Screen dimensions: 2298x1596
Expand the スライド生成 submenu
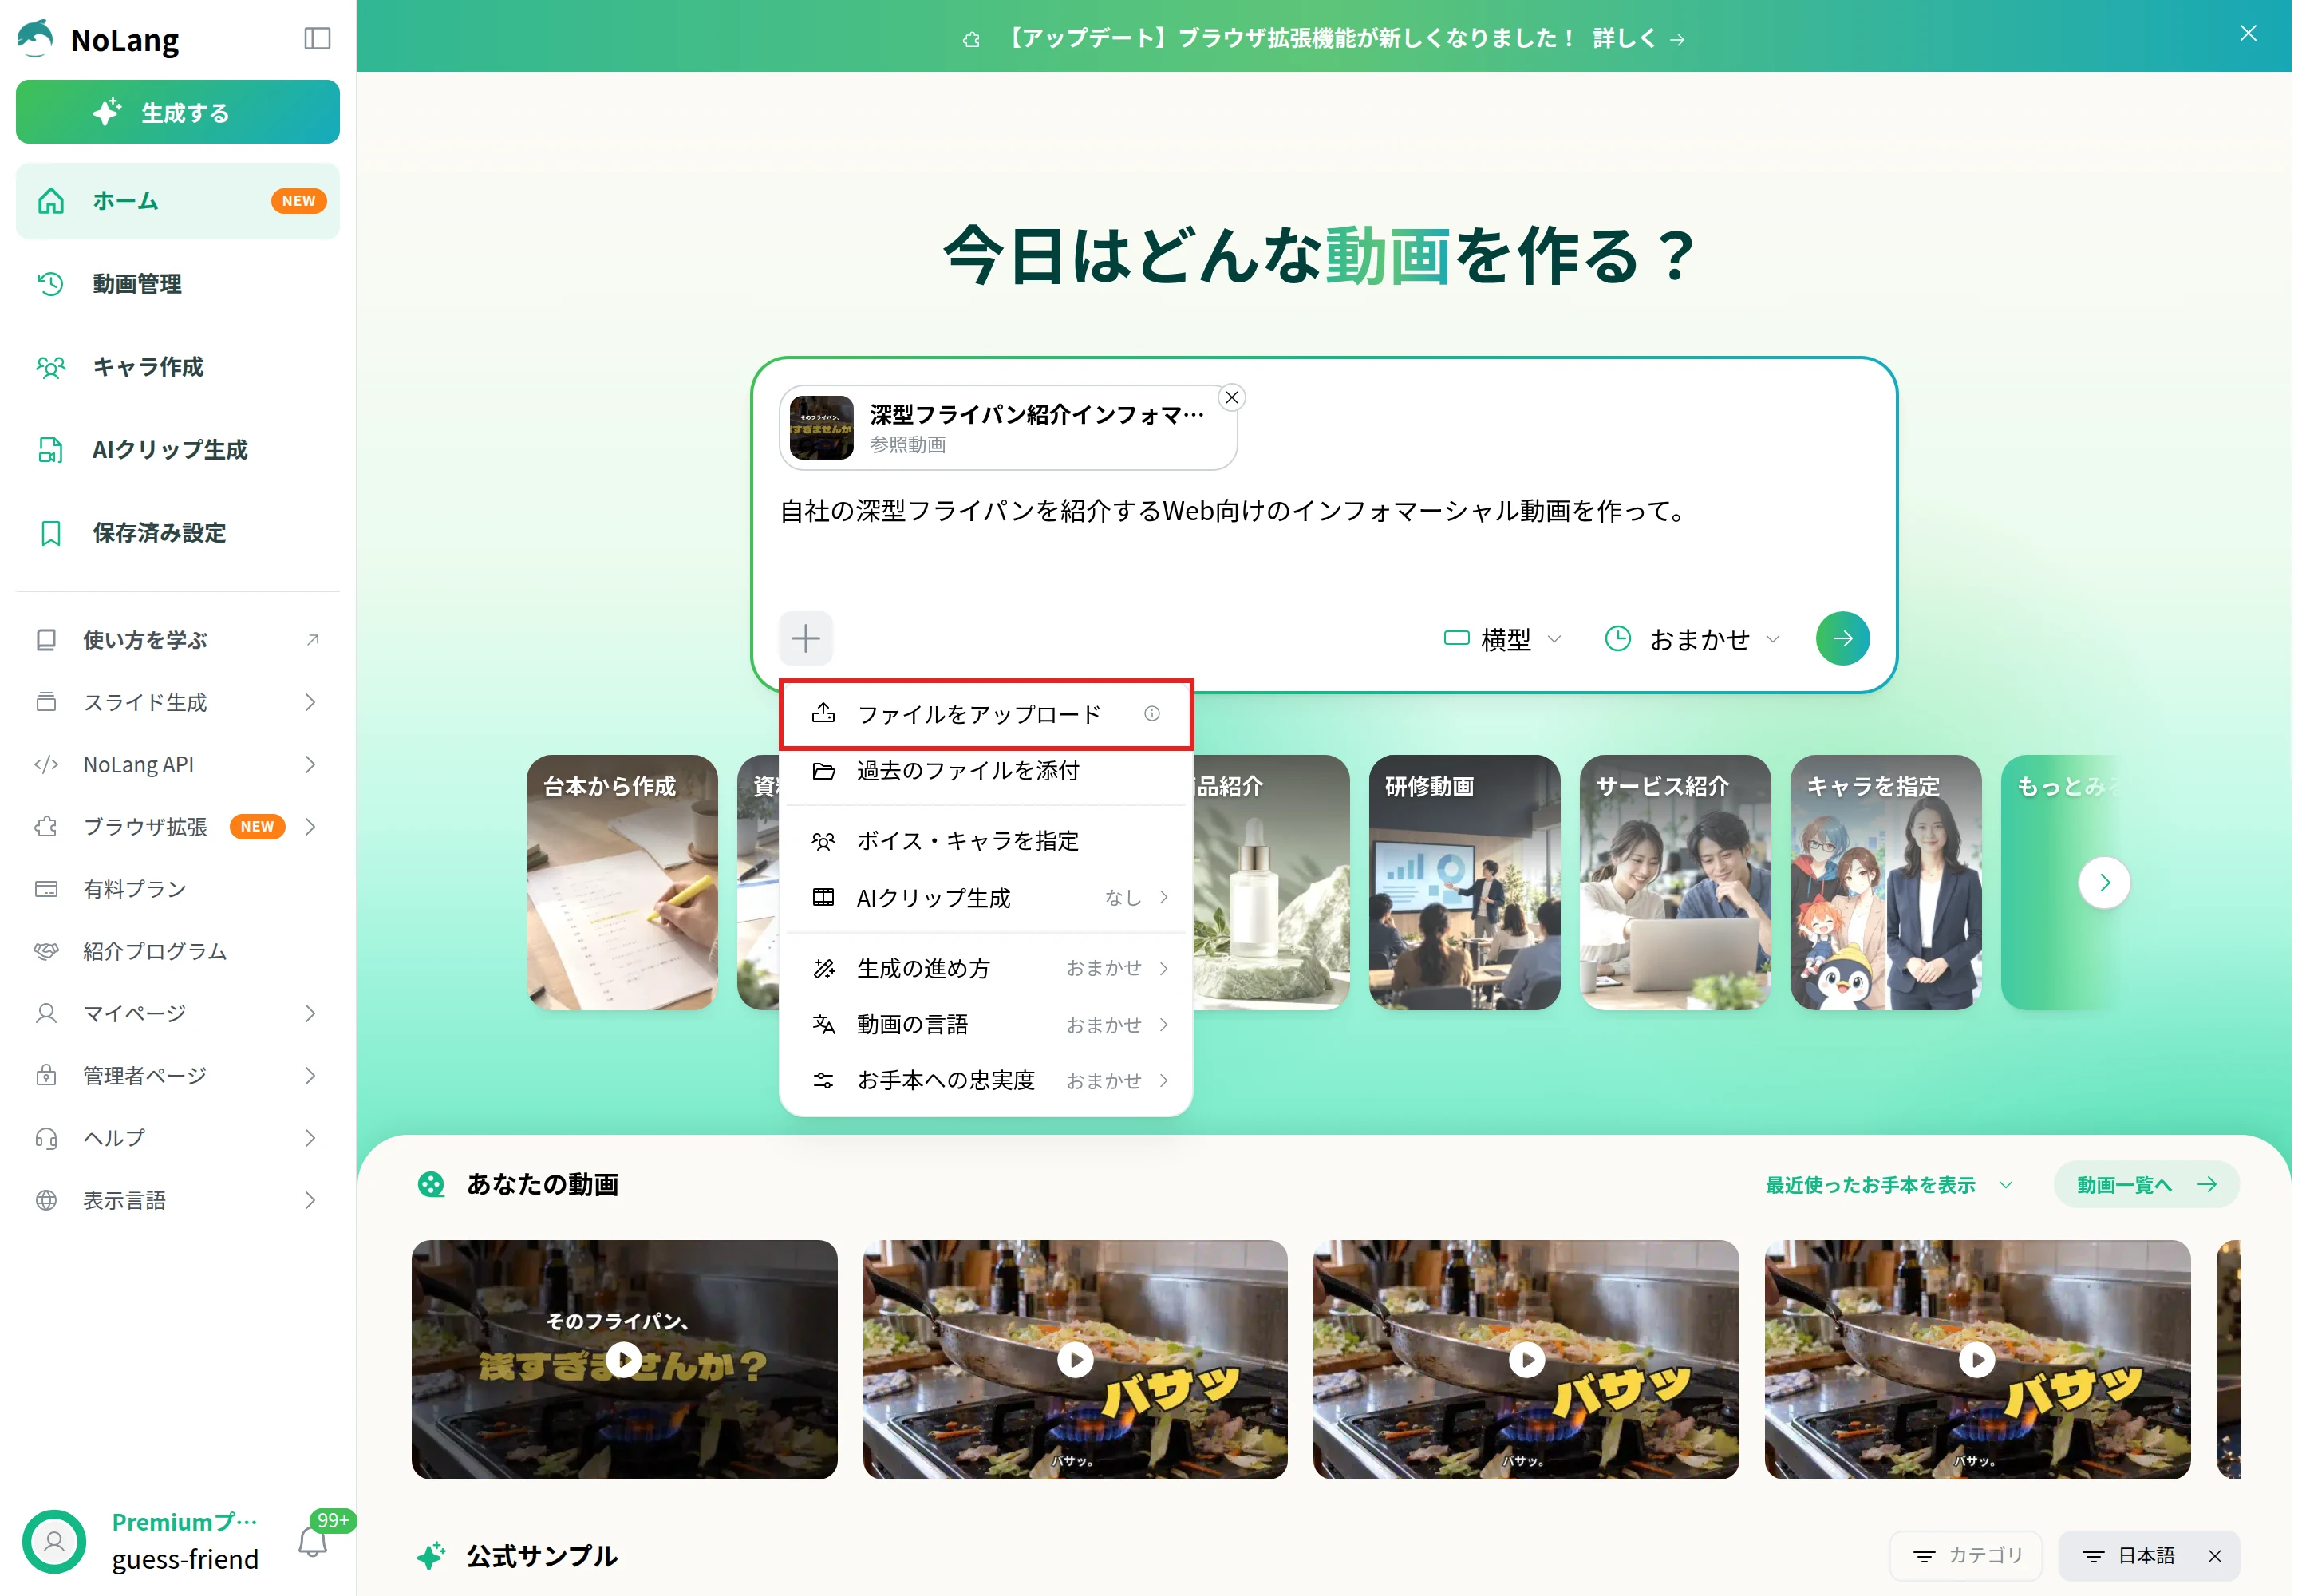pyautogui.click(x=178, y=702)
